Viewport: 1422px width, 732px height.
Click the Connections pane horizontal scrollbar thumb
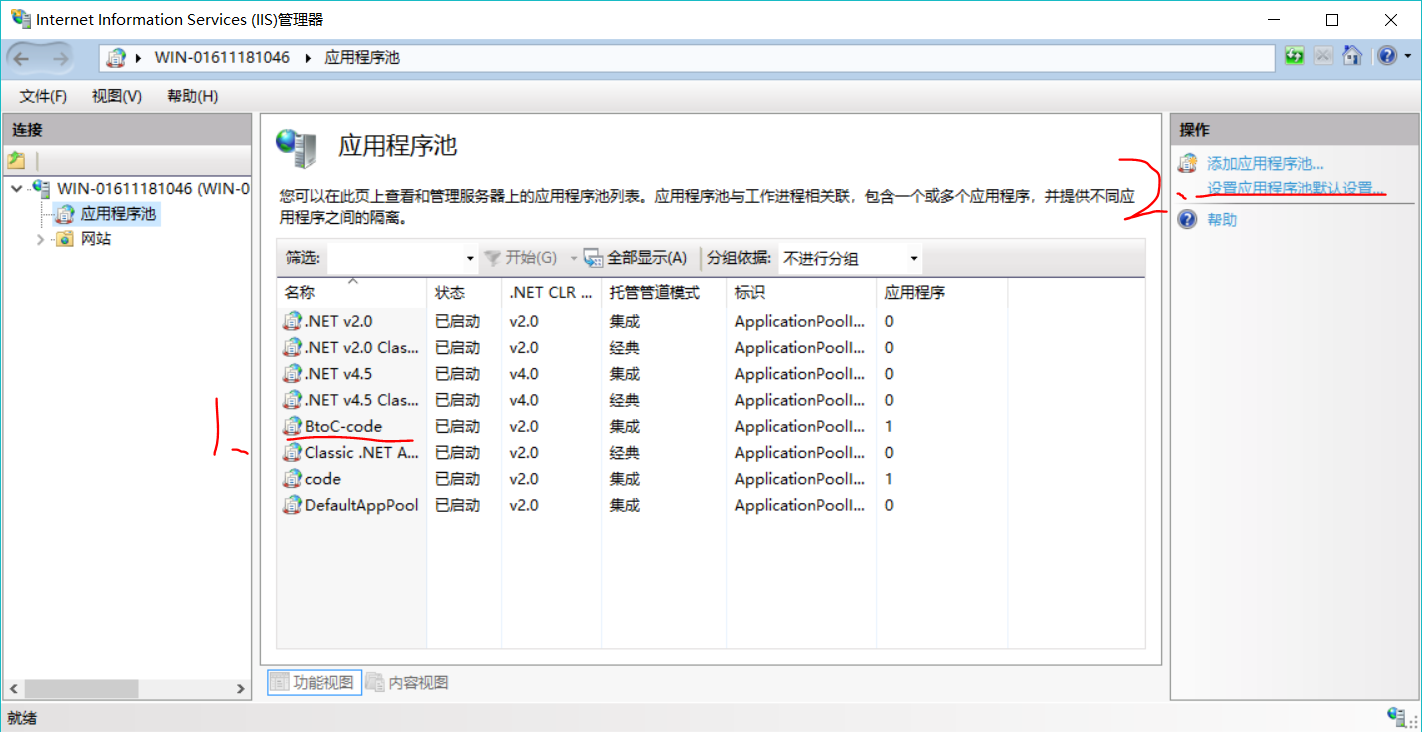82,688
